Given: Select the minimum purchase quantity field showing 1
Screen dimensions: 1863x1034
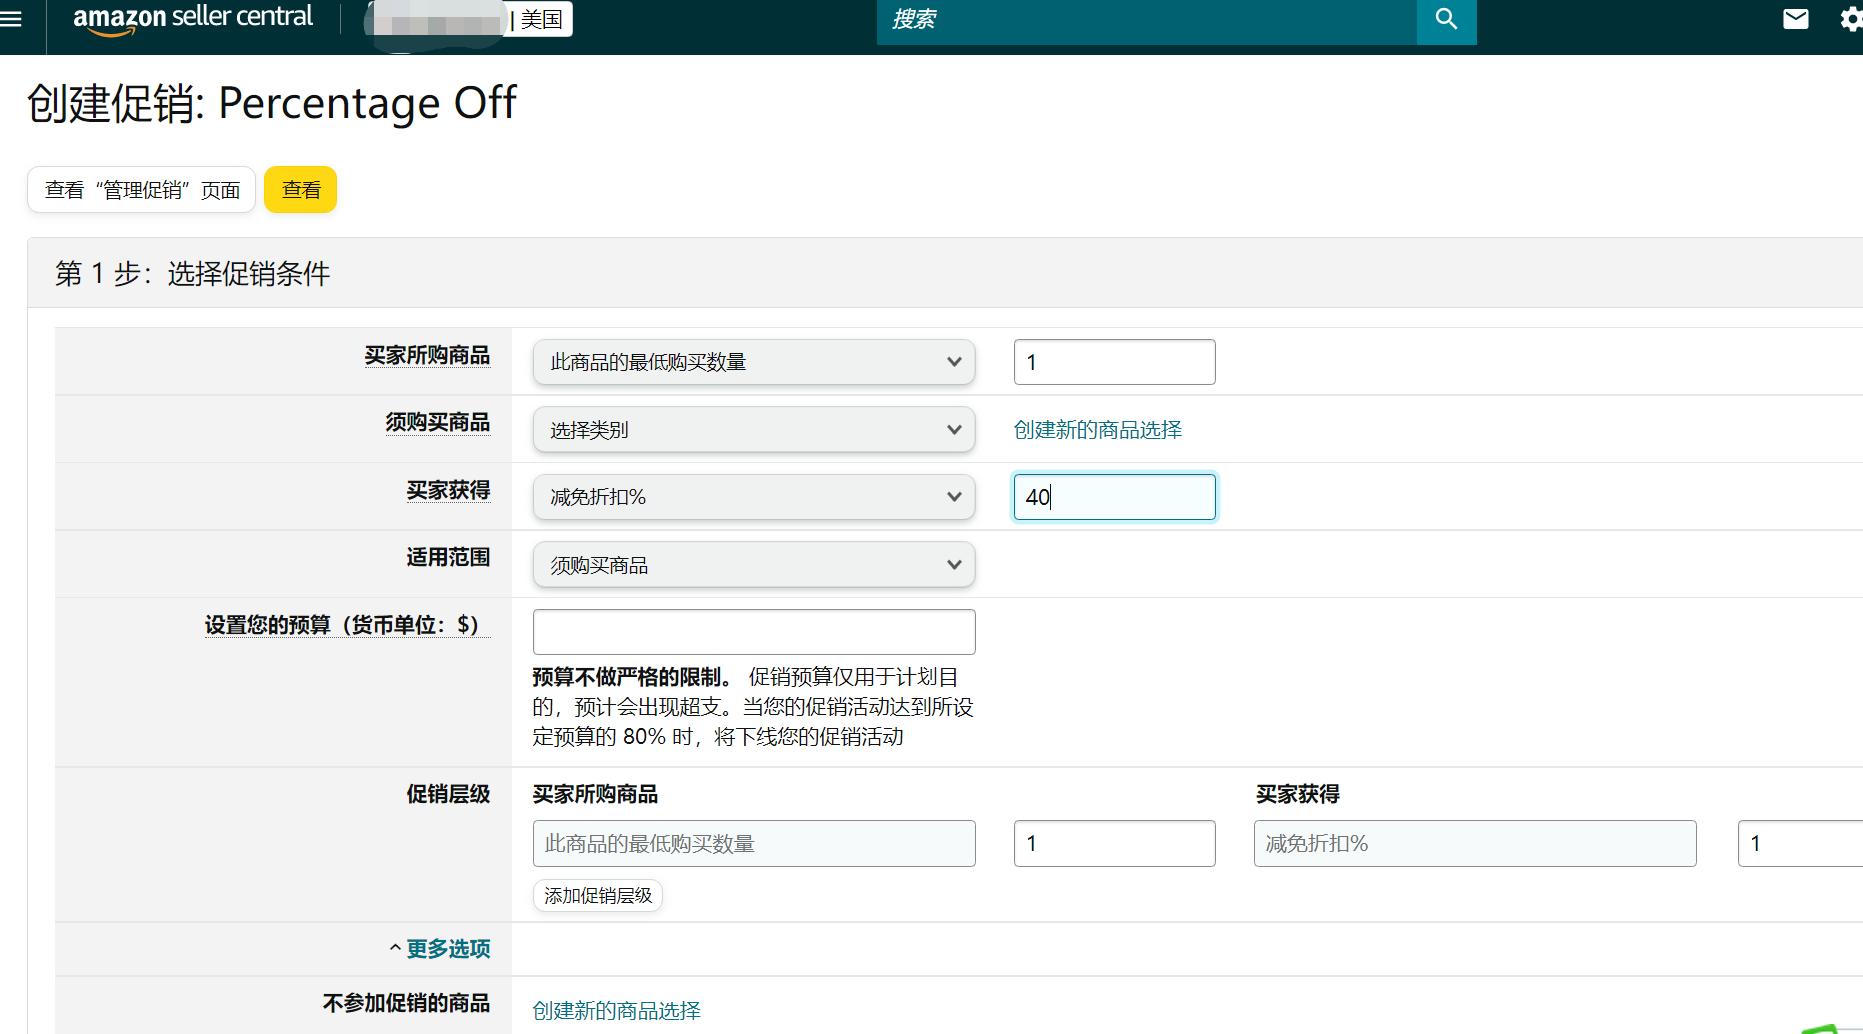Looking at the screenshot, I should (1114, 361).
